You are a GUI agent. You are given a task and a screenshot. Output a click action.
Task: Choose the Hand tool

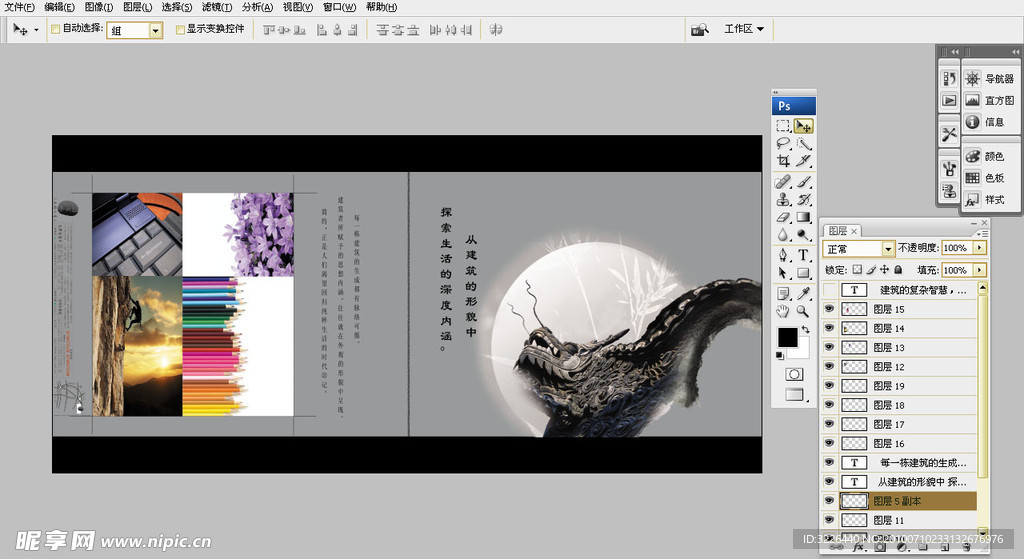point(784,311)
